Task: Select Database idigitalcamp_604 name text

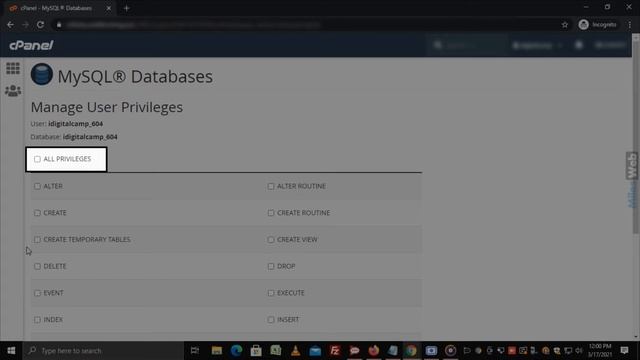Action: 90,137
